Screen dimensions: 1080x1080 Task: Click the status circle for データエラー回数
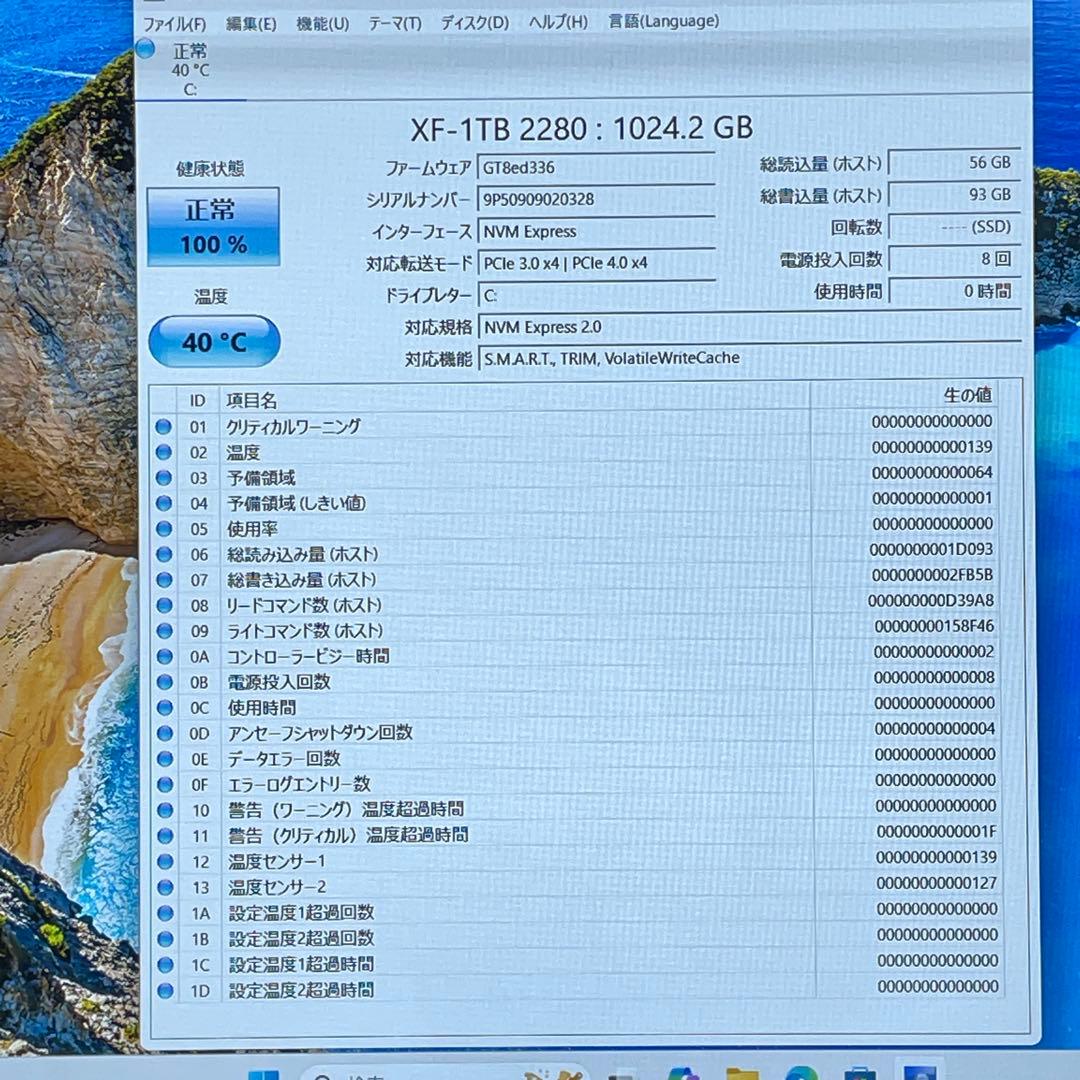point(163,759)
